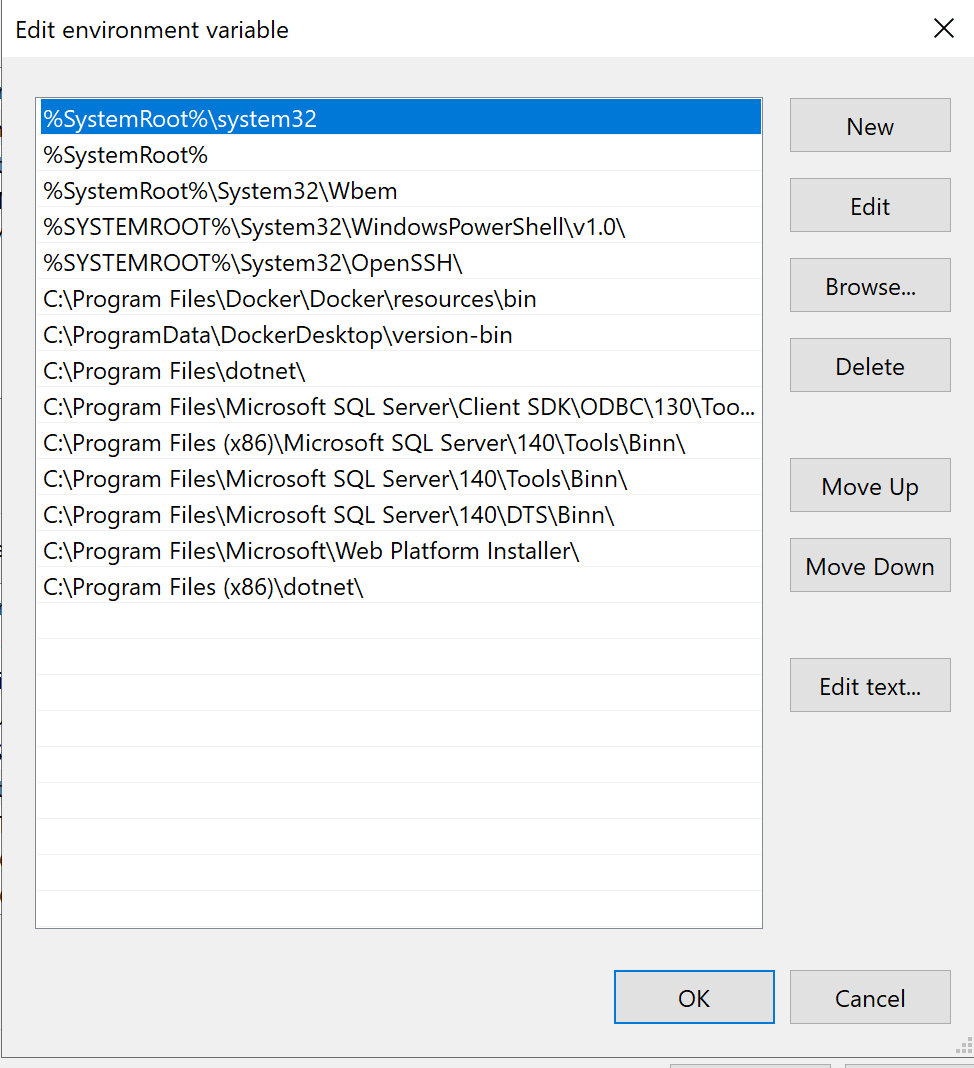Select the ProgramData\DockerDesktop\version-bin entry
The height and width of the screenshot is (1068, 974).
[x=400, y=334]
